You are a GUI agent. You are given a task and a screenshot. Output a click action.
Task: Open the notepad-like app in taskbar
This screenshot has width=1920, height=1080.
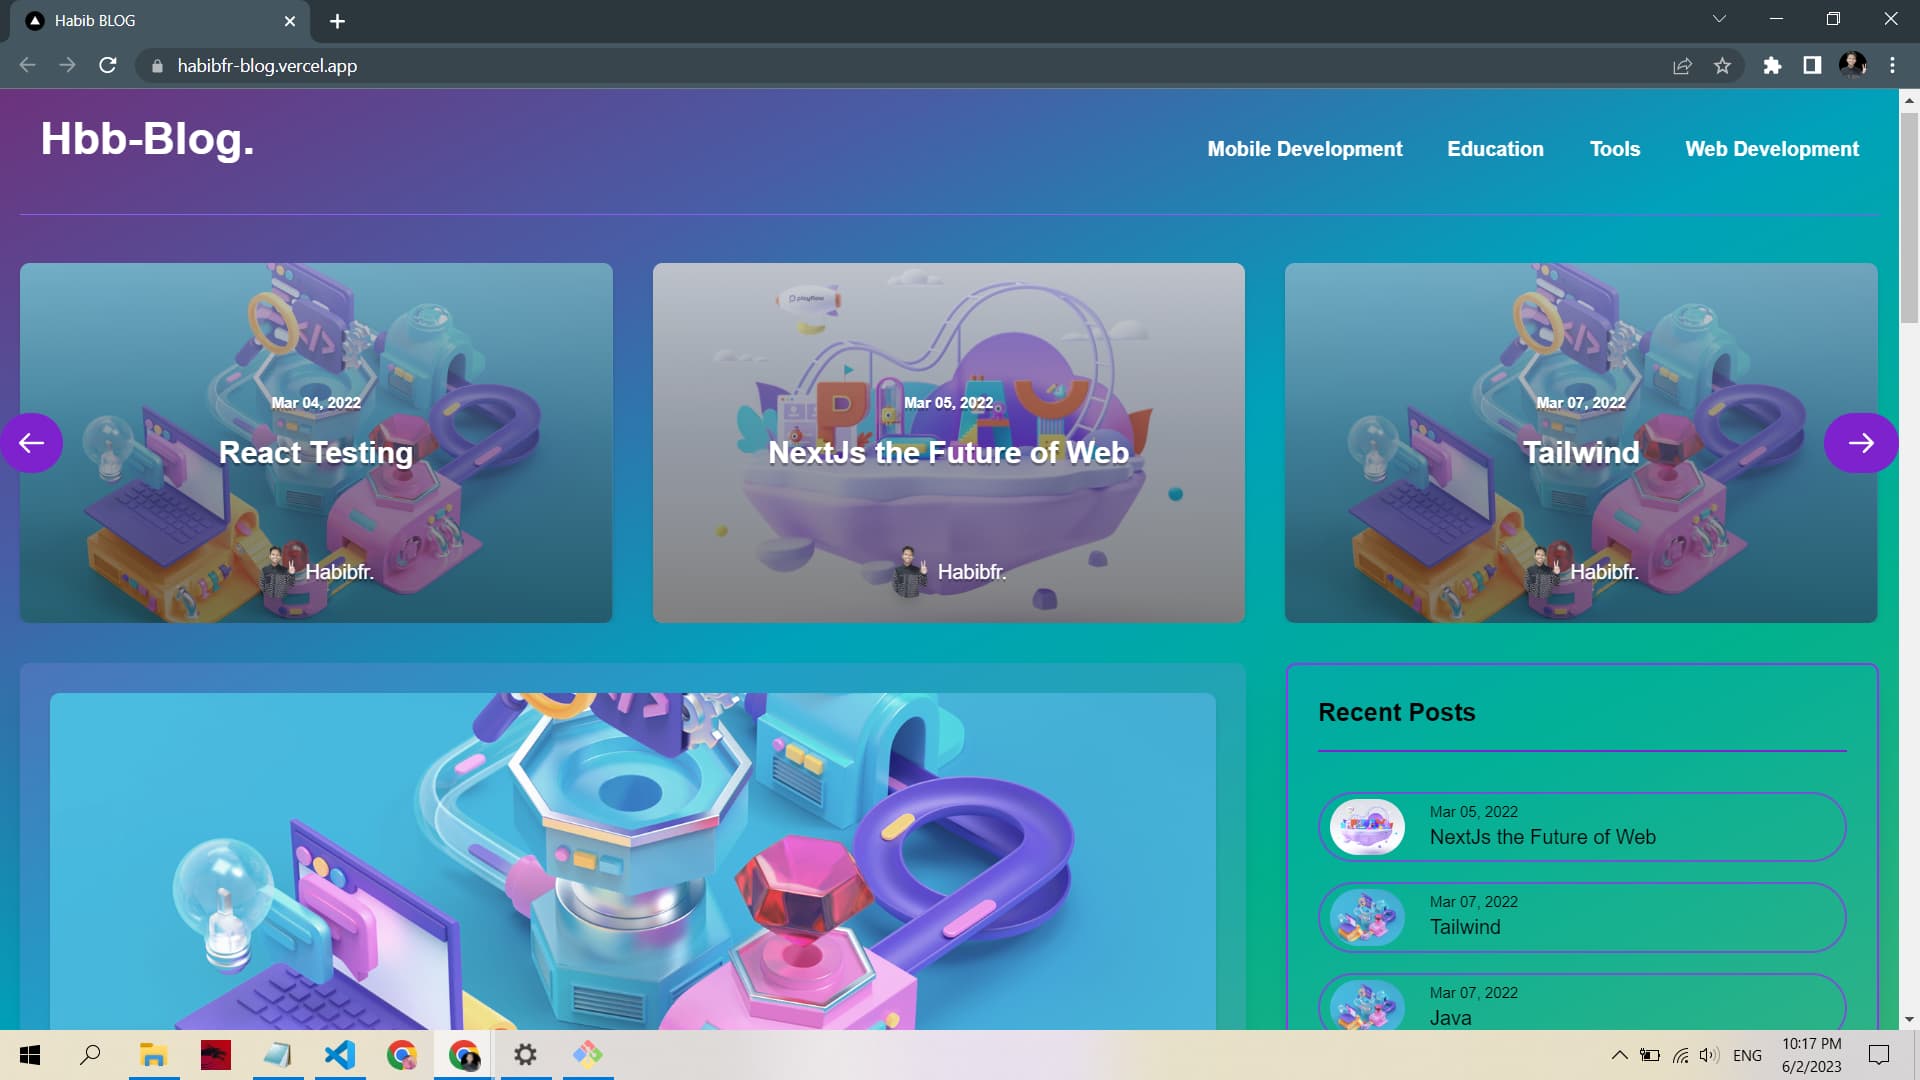click(277, 1055)
